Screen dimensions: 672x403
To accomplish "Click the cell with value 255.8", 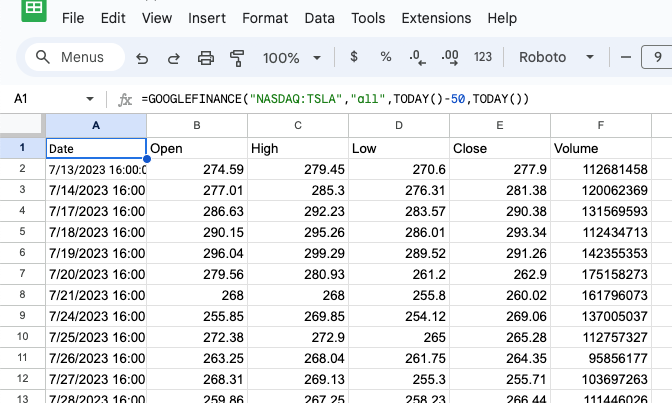I will pyautogui.click(x=399, y=295).
